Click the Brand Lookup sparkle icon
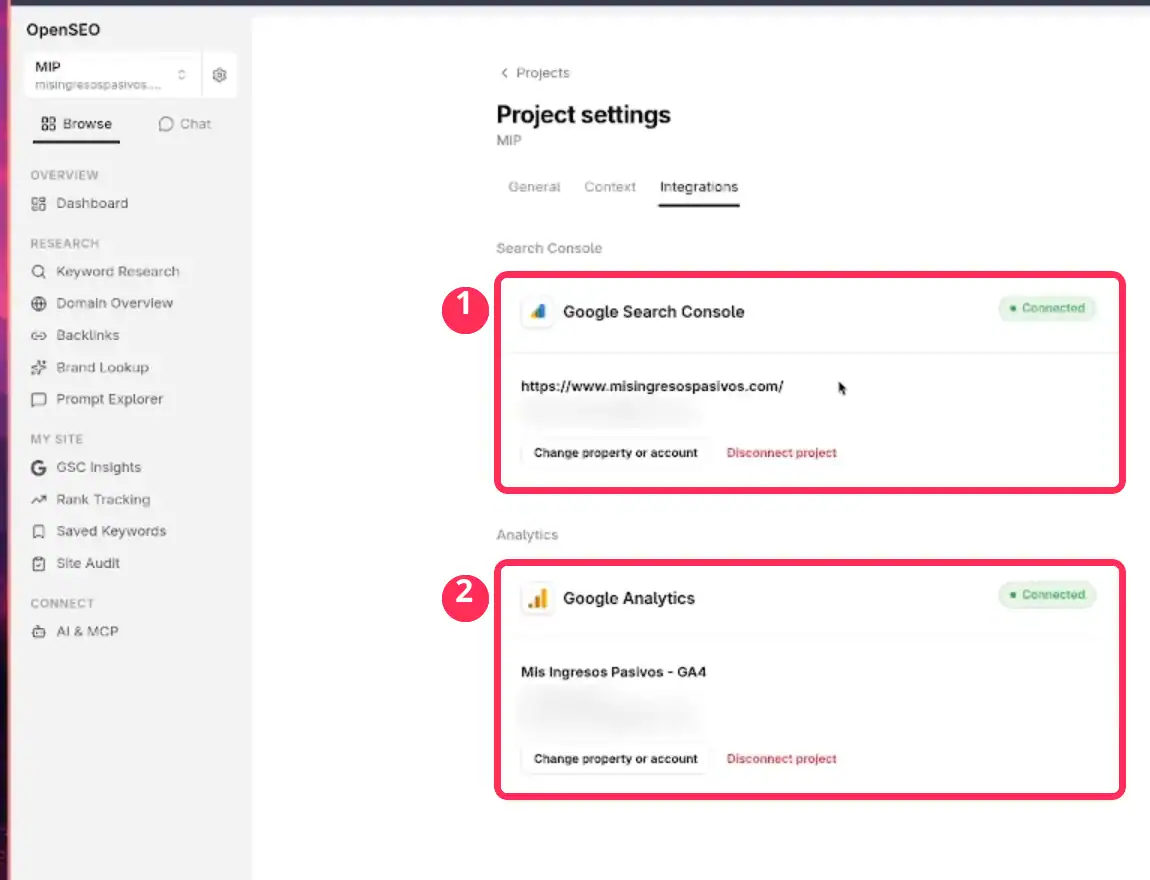Viewport: 1150px width, 880px height. tap(39, 367)
